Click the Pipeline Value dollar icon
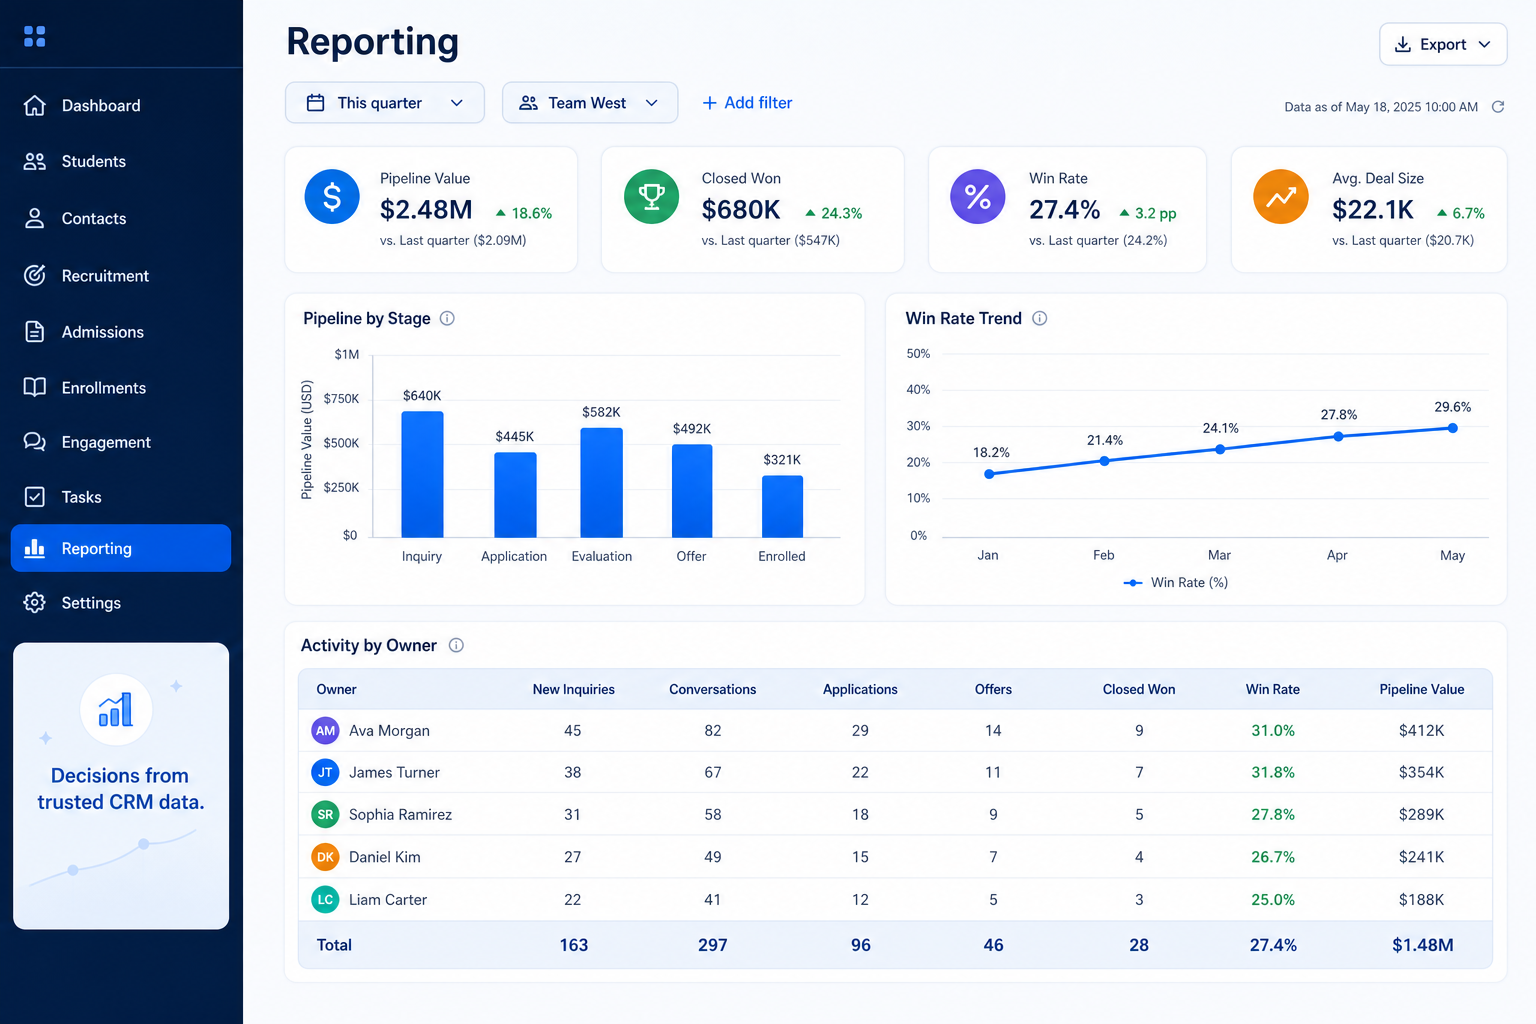This screenshot has width=1536, height=1024. (x=332, y=196)
